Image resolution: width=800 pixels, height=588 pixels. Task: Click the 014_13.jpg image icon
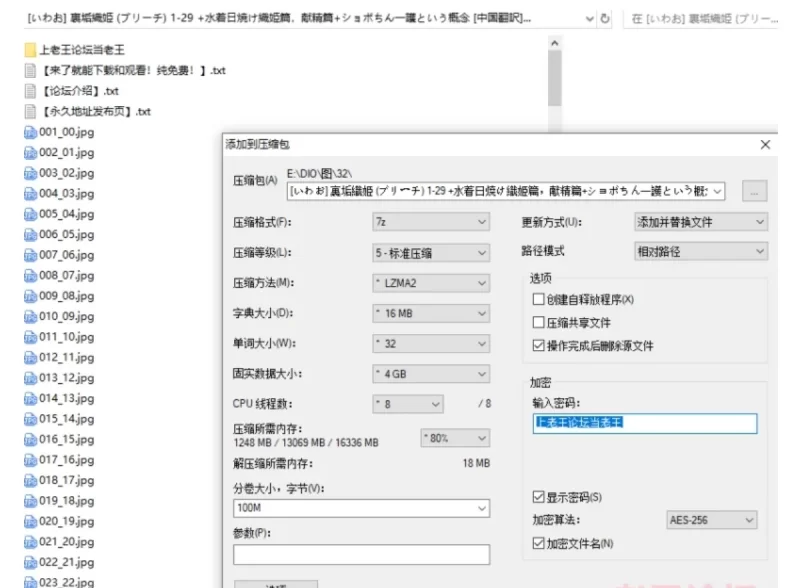(x=30, y=398)
